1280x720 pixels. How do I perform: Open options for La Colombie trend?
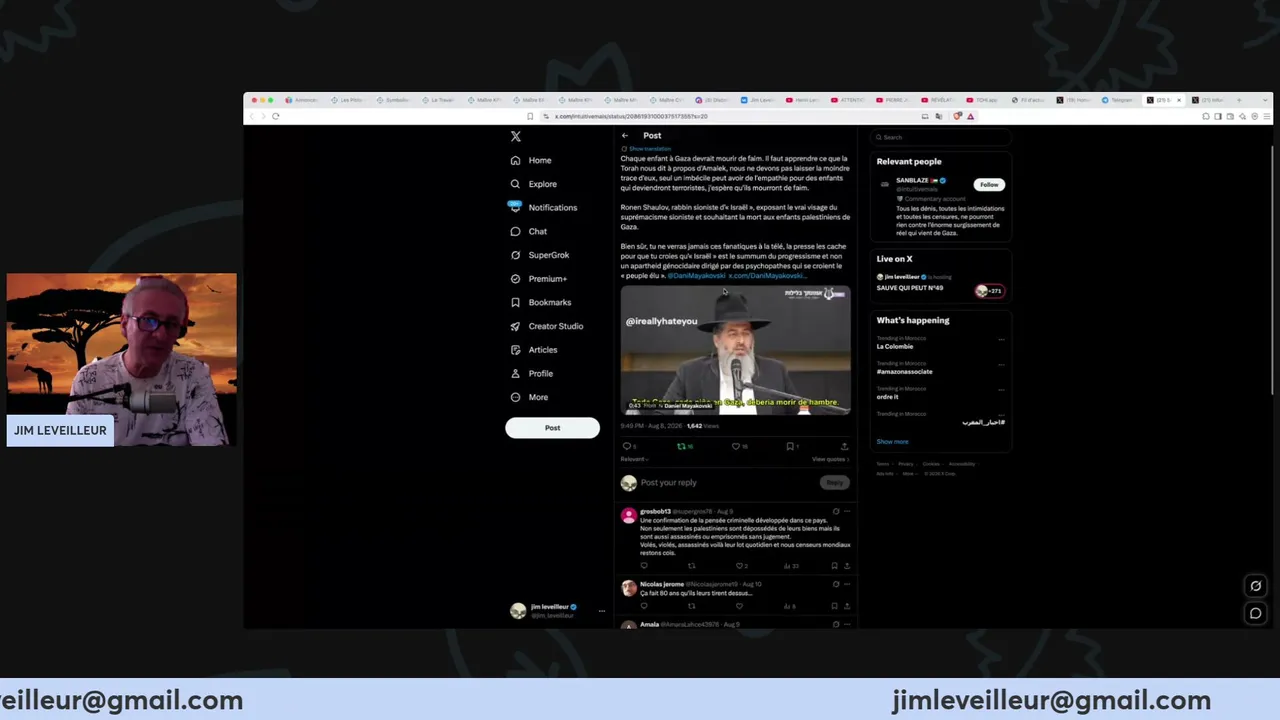click(x=1001, y=339)
